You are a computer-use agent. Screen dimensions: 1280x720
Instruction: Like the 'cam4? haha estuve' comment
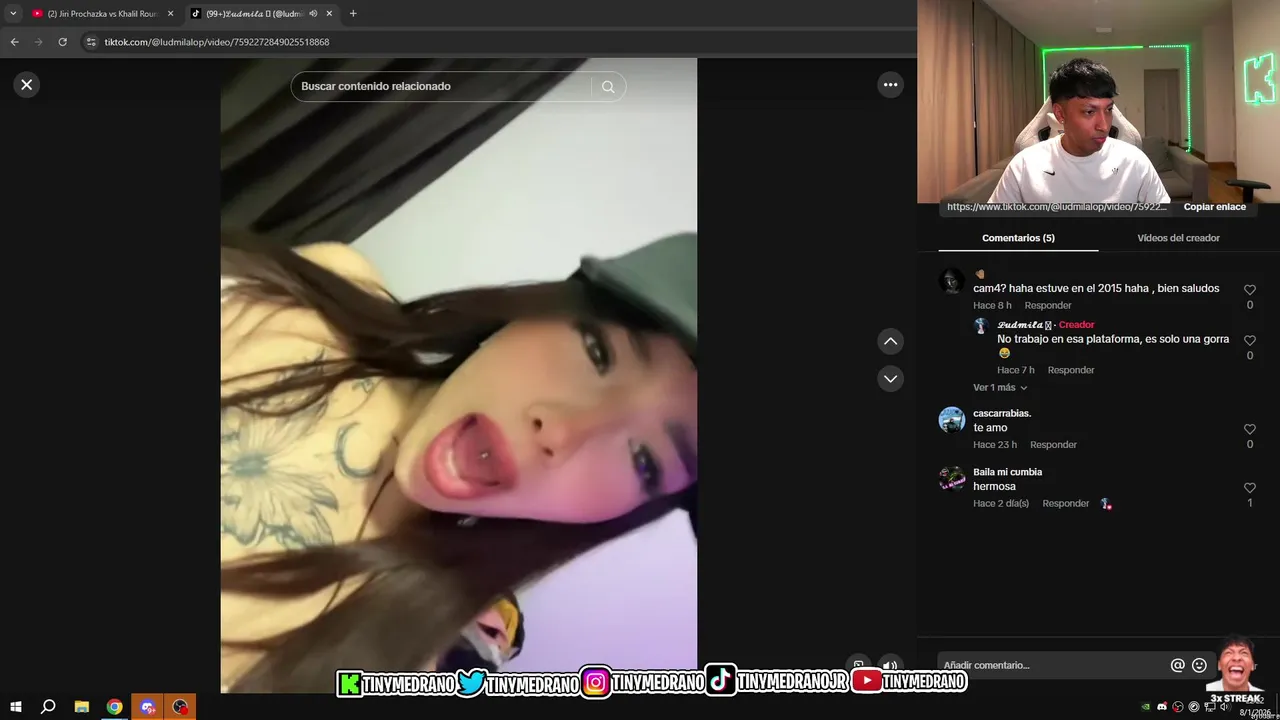tap(1249, 290)
